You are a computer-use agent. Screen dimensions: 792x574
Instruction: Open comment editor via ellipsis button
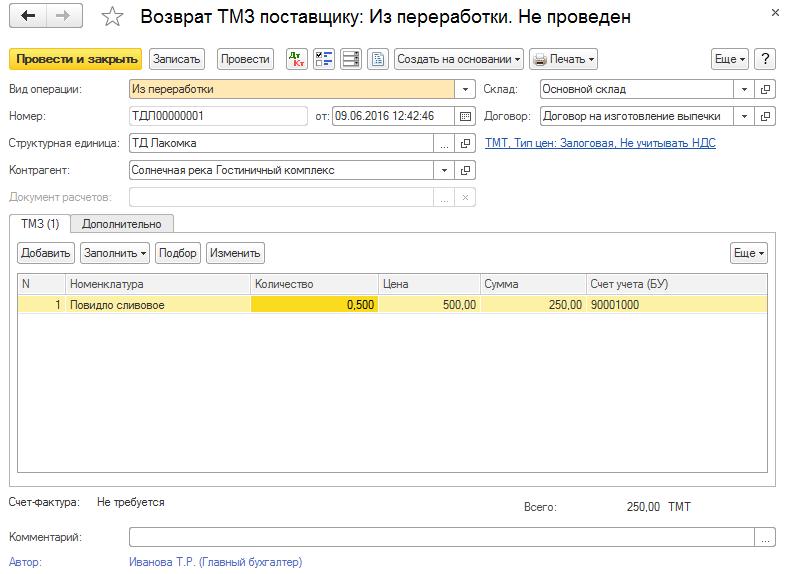click(765, 538)
